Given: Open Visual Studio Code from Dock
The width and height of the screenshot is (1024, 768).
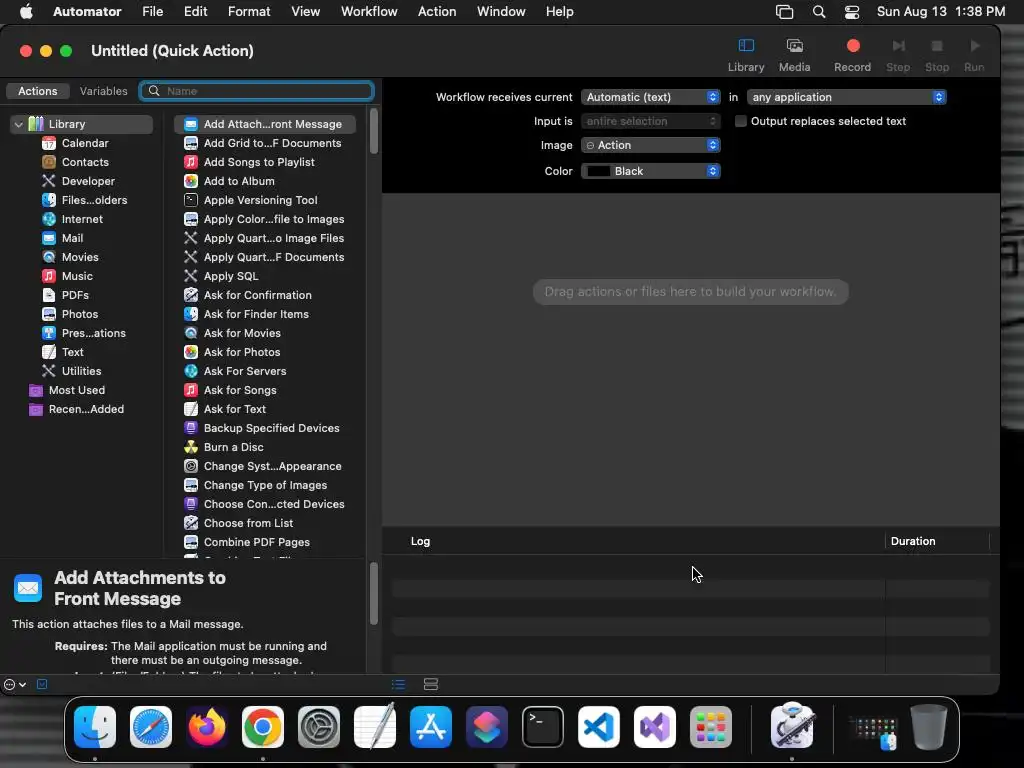Looking at the screenshot, I should coord(599,727).
